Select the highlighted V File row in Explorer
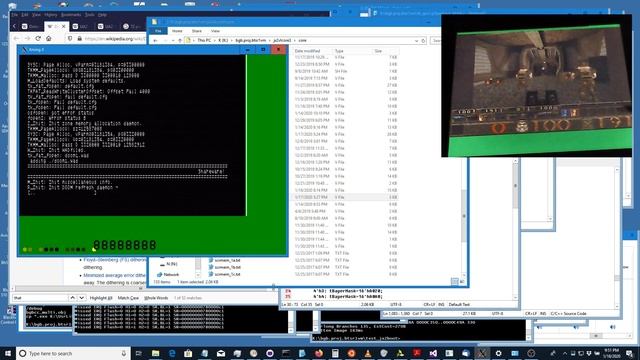 coord(345,197)
